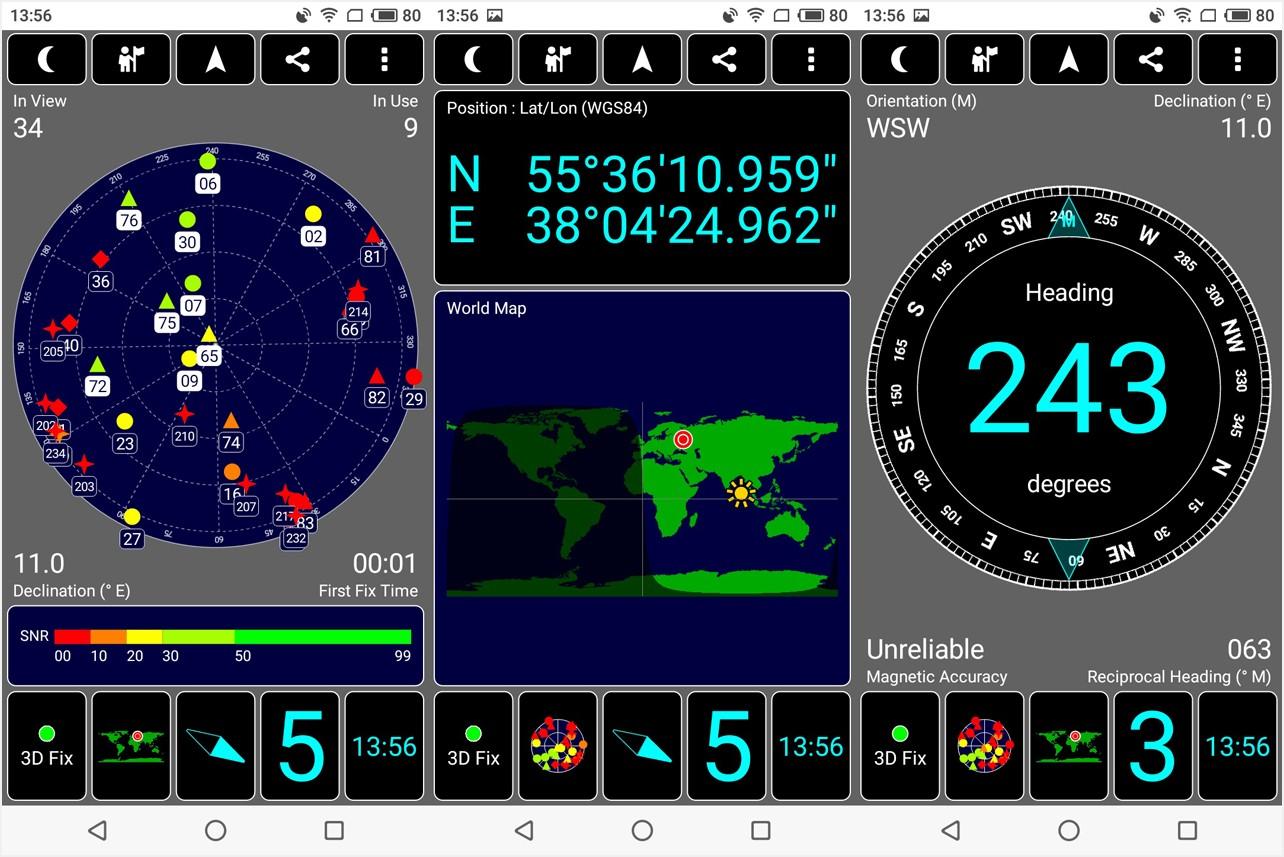Tap world map tile on compass screen
This screenshot has height=857, width=1284.
[1068, 746]
